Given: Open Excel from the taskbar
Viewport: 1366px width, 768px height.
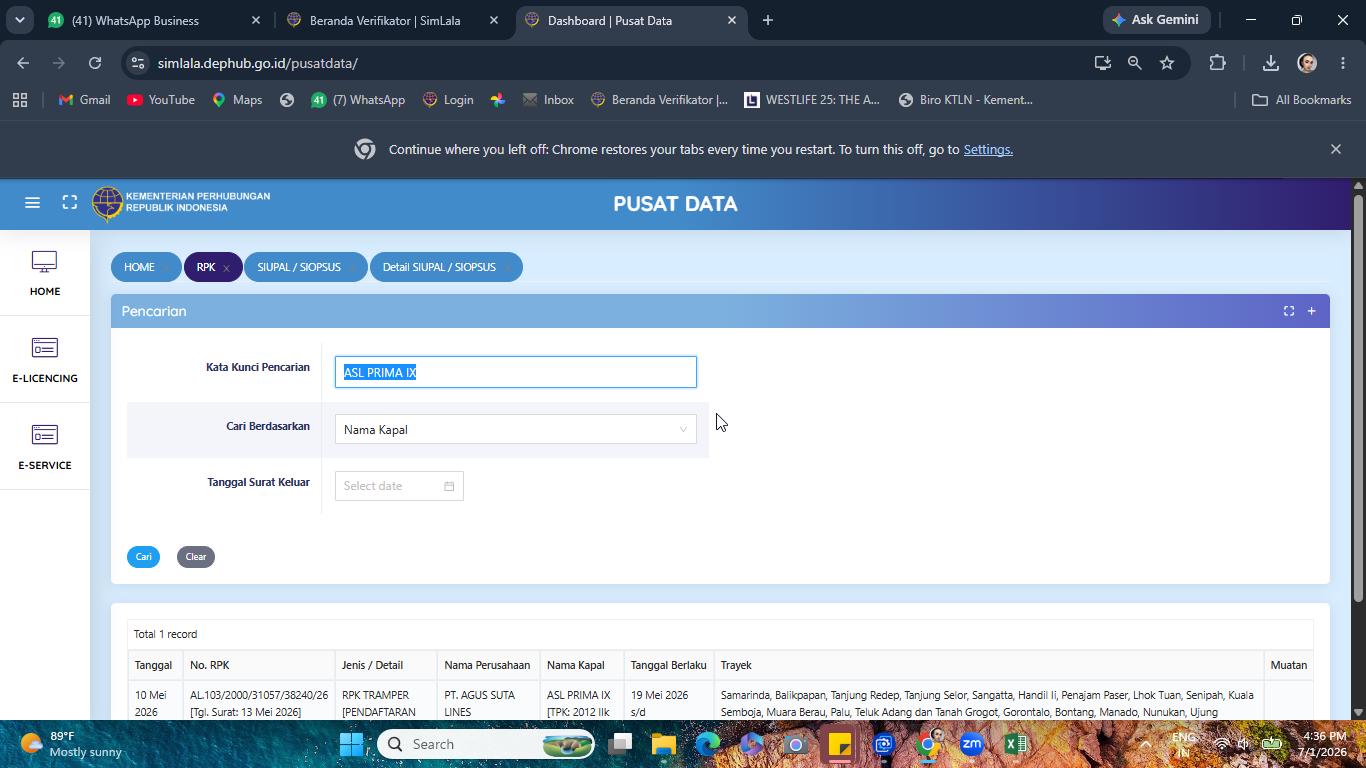Looking at the screenshot, I should [x=1015, y=744].
